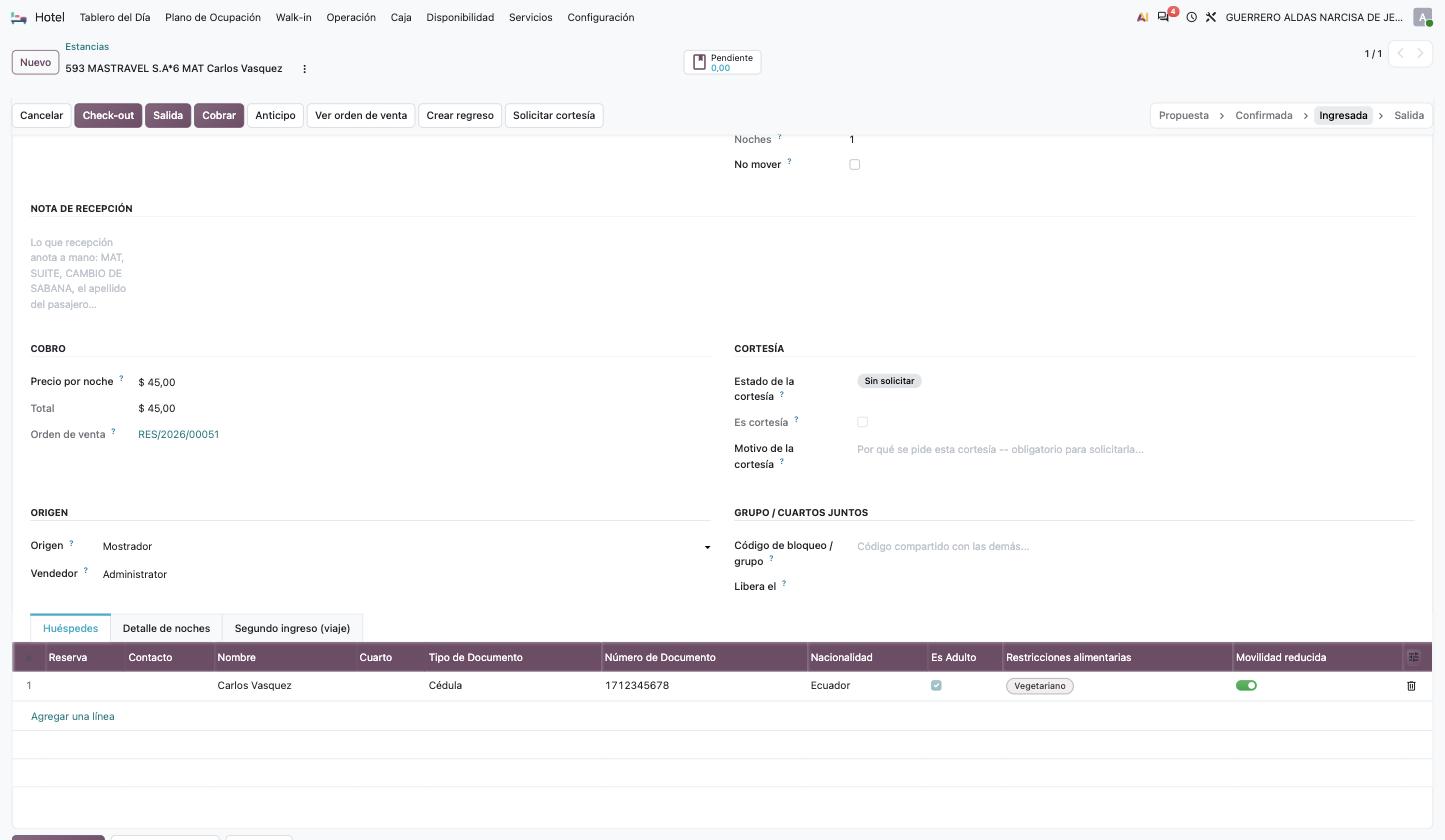Image resolution: width=1445 pixels, height=840 pixels.
Task: Click the Nota de recepción text area
Action: pos(80,273)
